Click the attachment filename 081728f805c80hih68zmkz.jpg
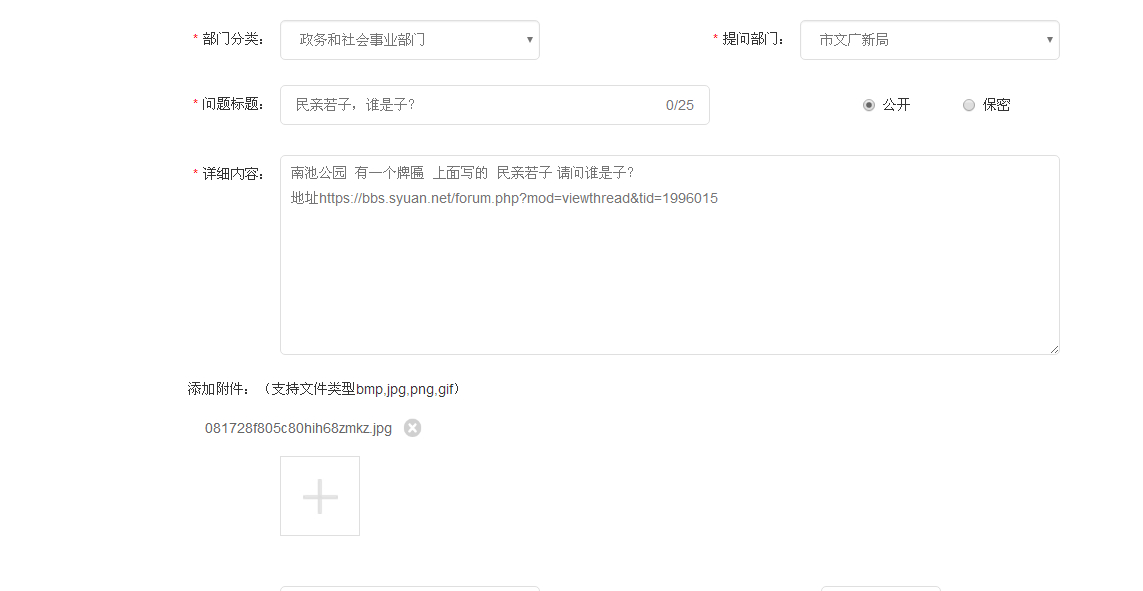Image resolution: width=1143 pixels, height=591 pixels. coord(295,427)
